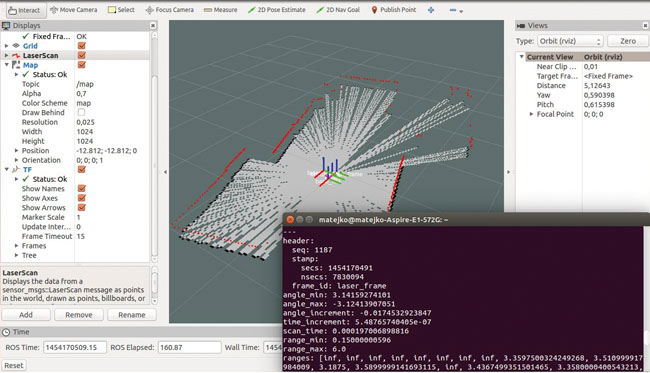
Task: Click the LaserScan display red icon
Action: coord(16,56)
